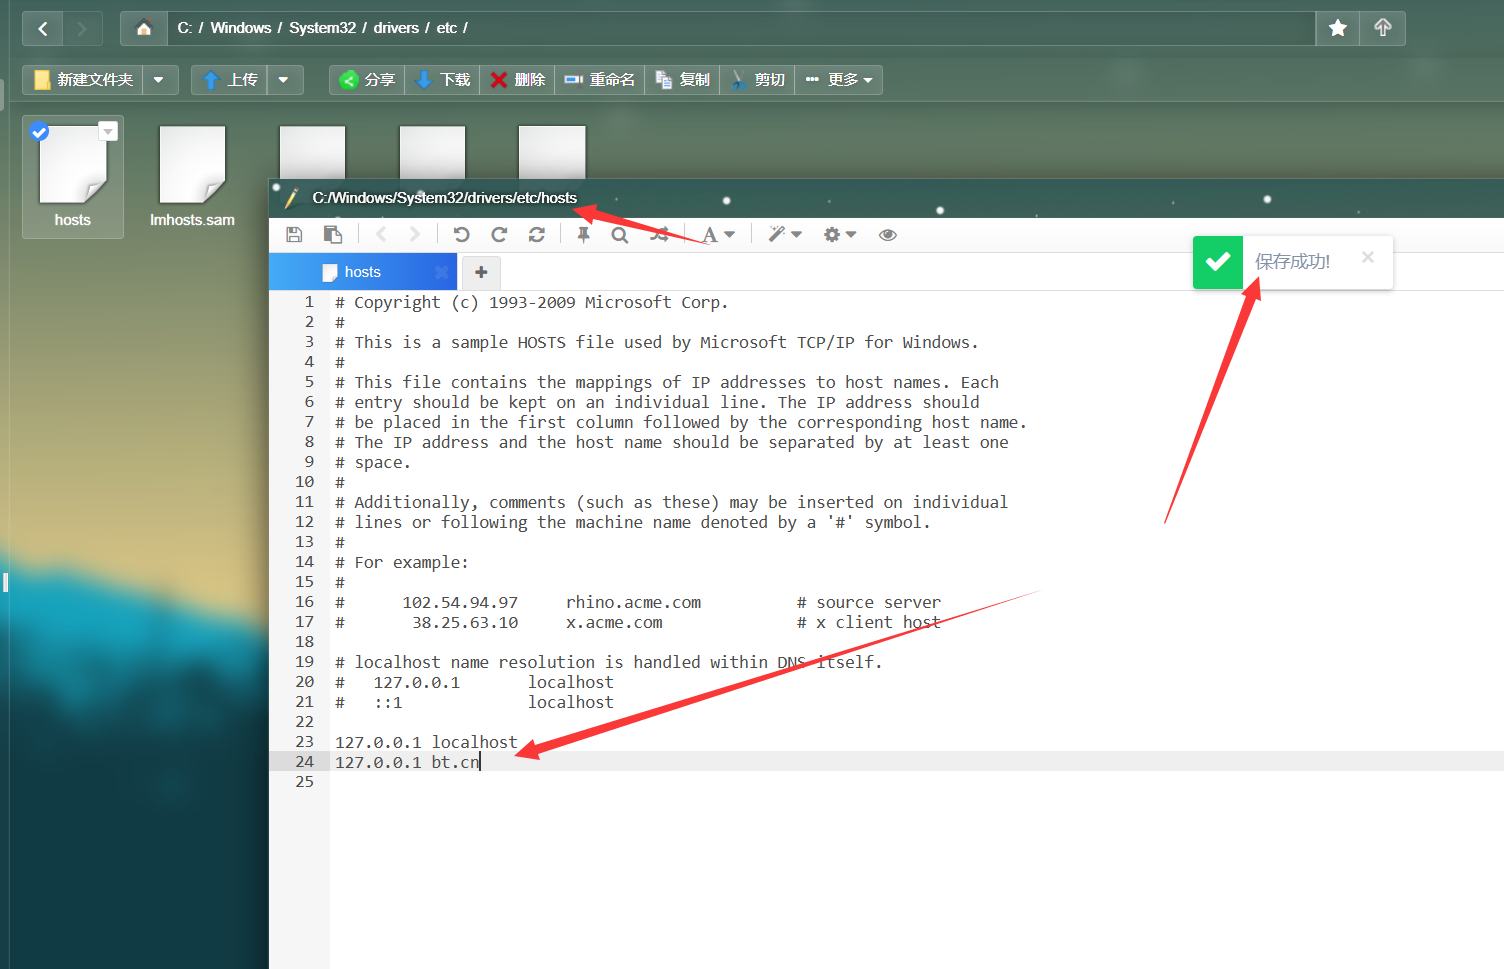Click the '127.0.0.1 localhost' line 23
Image resolution: width=1504 pixels, height=969 pixels.
tap(426, 742)
